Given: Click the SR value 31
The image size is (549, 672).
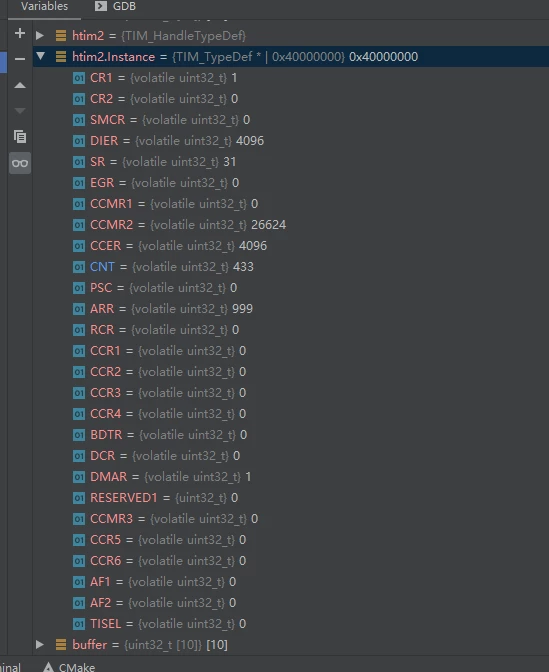Looking at the screenshot, I should [x=230, y=162].
